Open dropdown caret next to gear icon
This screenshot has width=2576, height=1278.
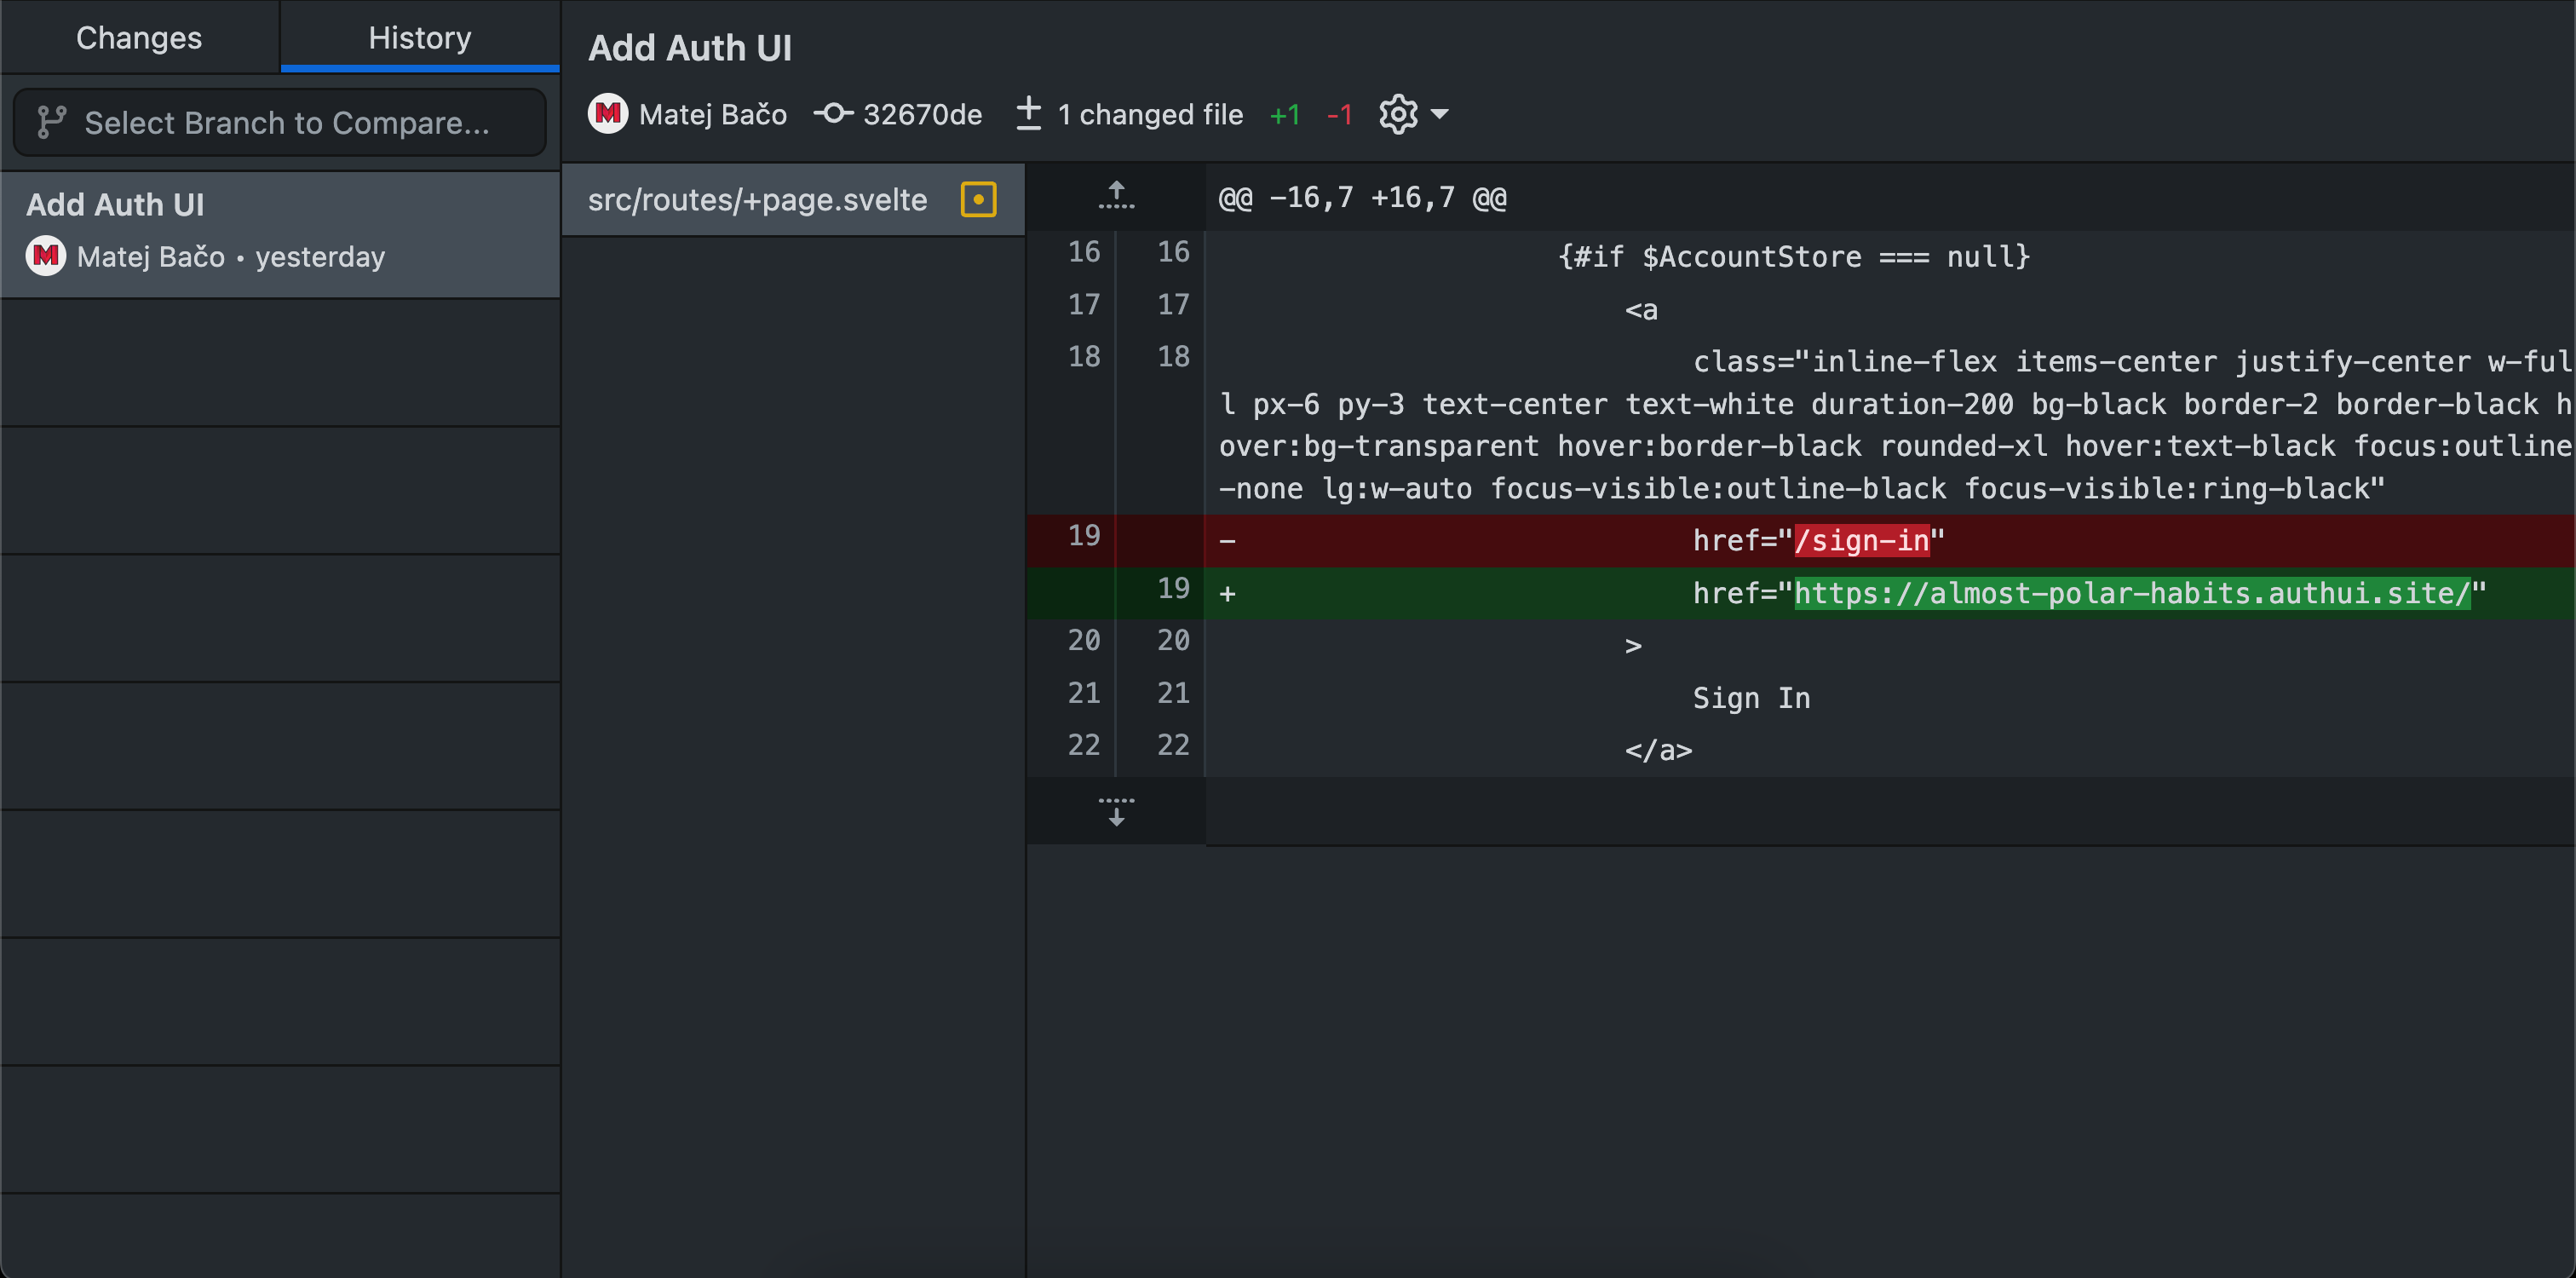[1440, 114]
